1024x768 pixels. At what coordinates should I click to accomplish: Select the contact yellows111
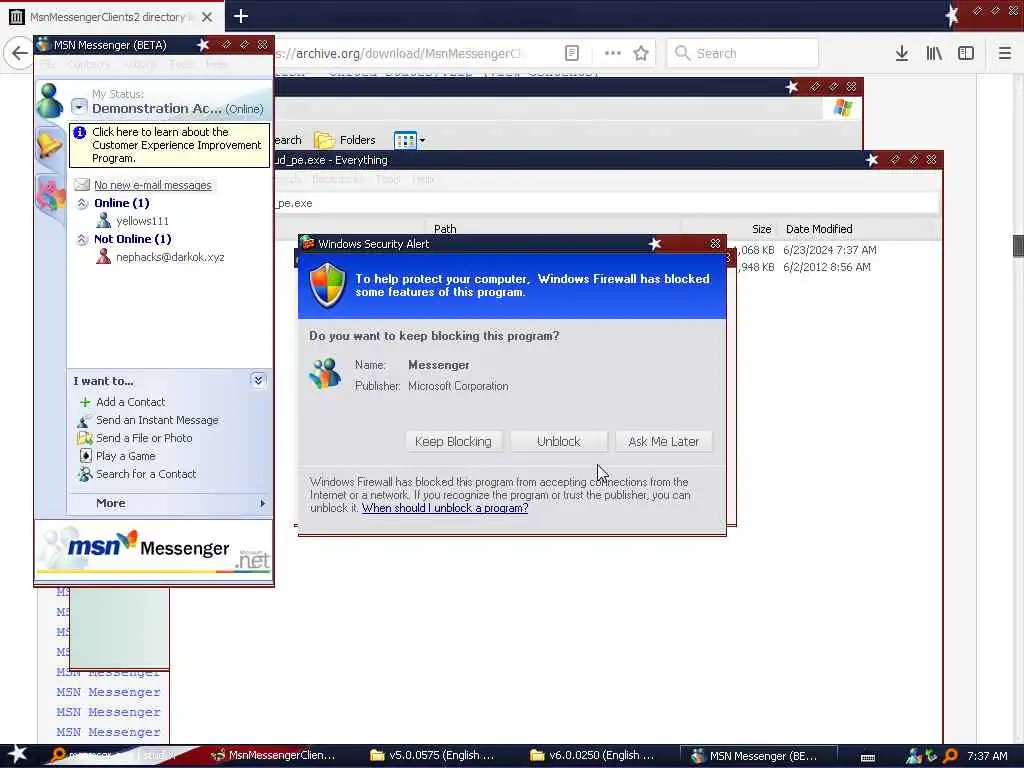142,221
